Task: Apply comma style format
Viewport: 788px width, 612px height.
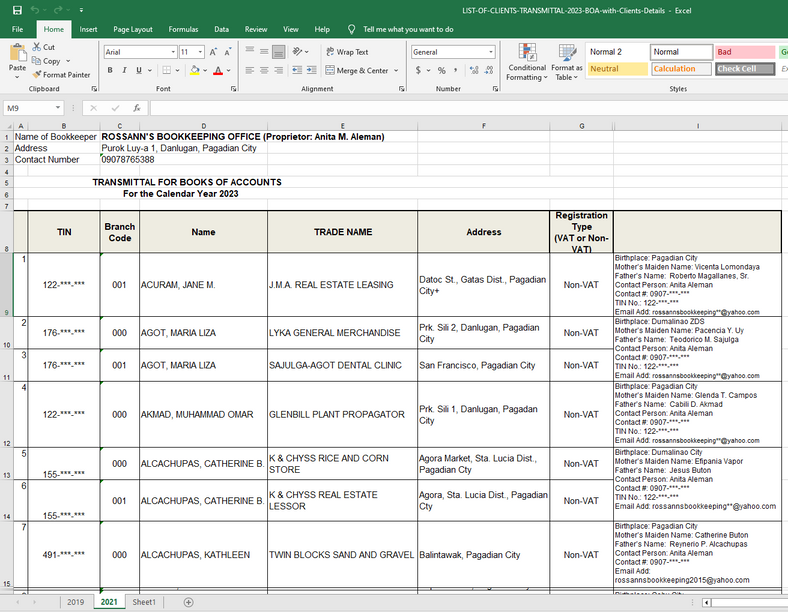Action: pos(455,70)
